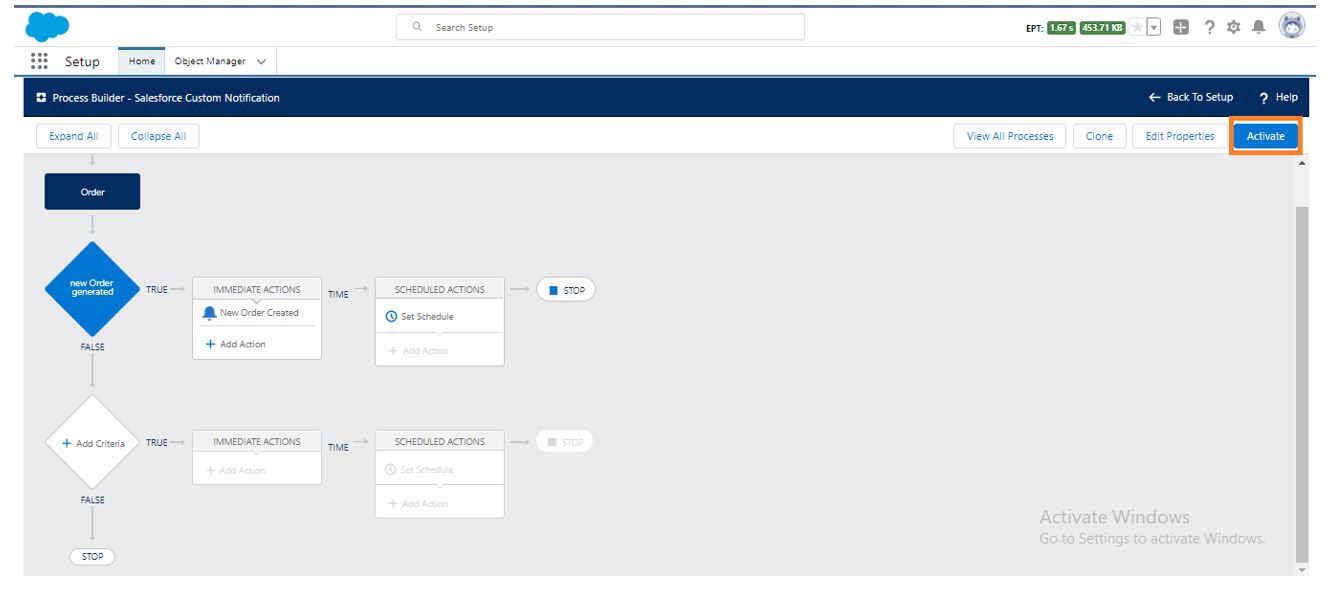Open the user profile avatar

click(x=1293, y=27)
